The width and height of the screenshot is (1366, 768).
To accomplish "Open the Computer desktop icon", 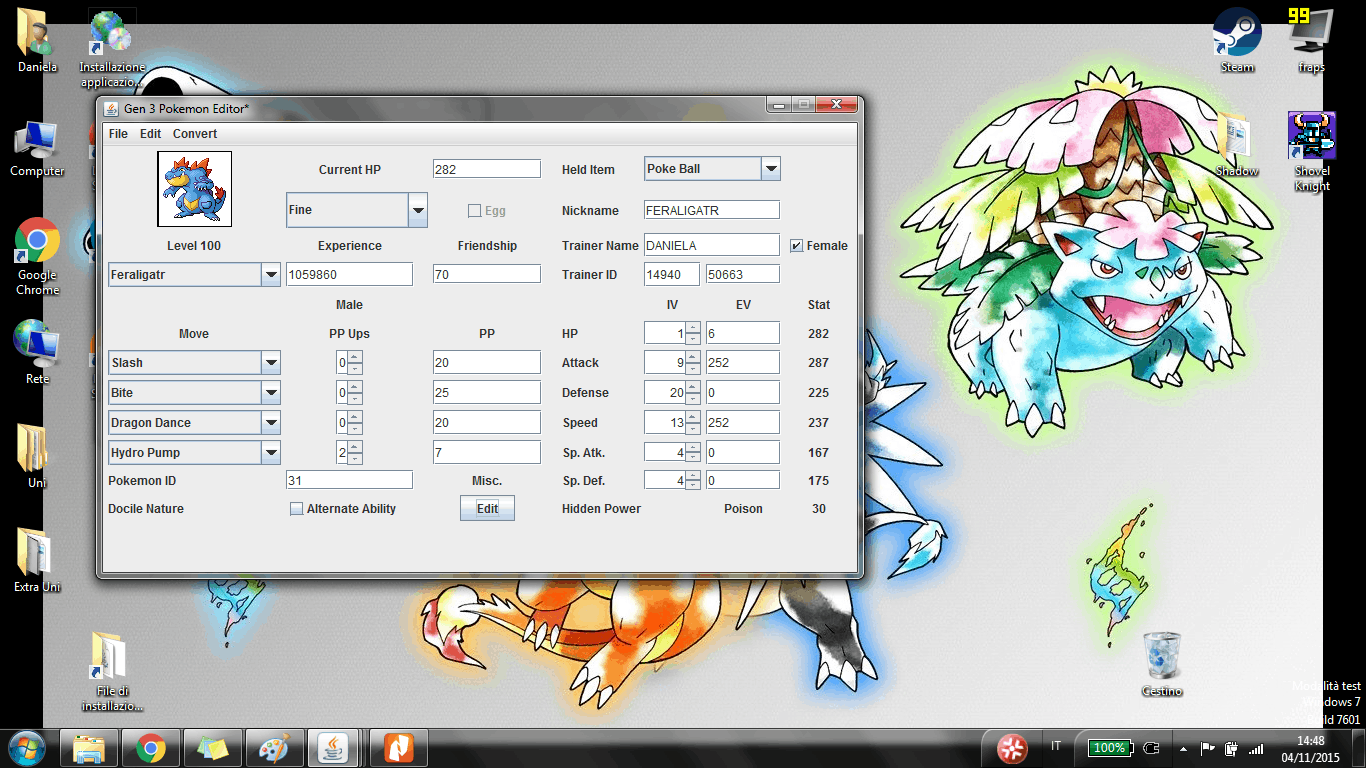I will click(x=38, y=148).
